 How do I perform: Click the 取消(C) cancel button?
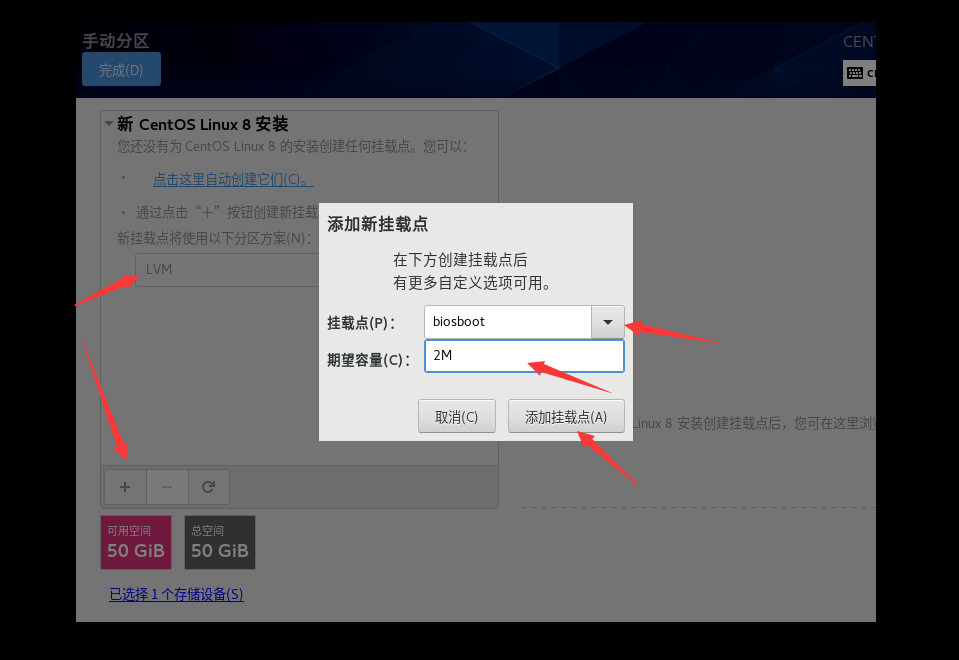pos(457,417)
